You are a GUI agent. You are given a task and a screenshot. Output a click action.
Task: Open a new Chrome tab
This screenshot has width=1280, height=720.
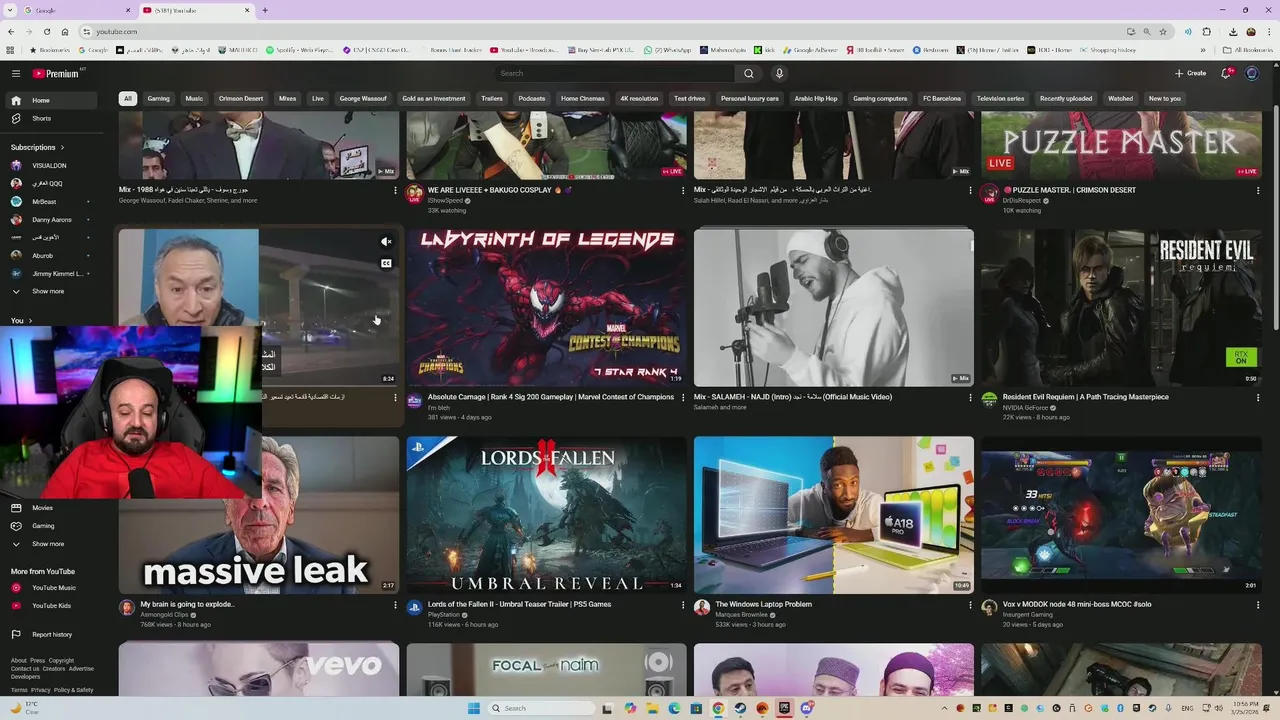click(264, 10)
